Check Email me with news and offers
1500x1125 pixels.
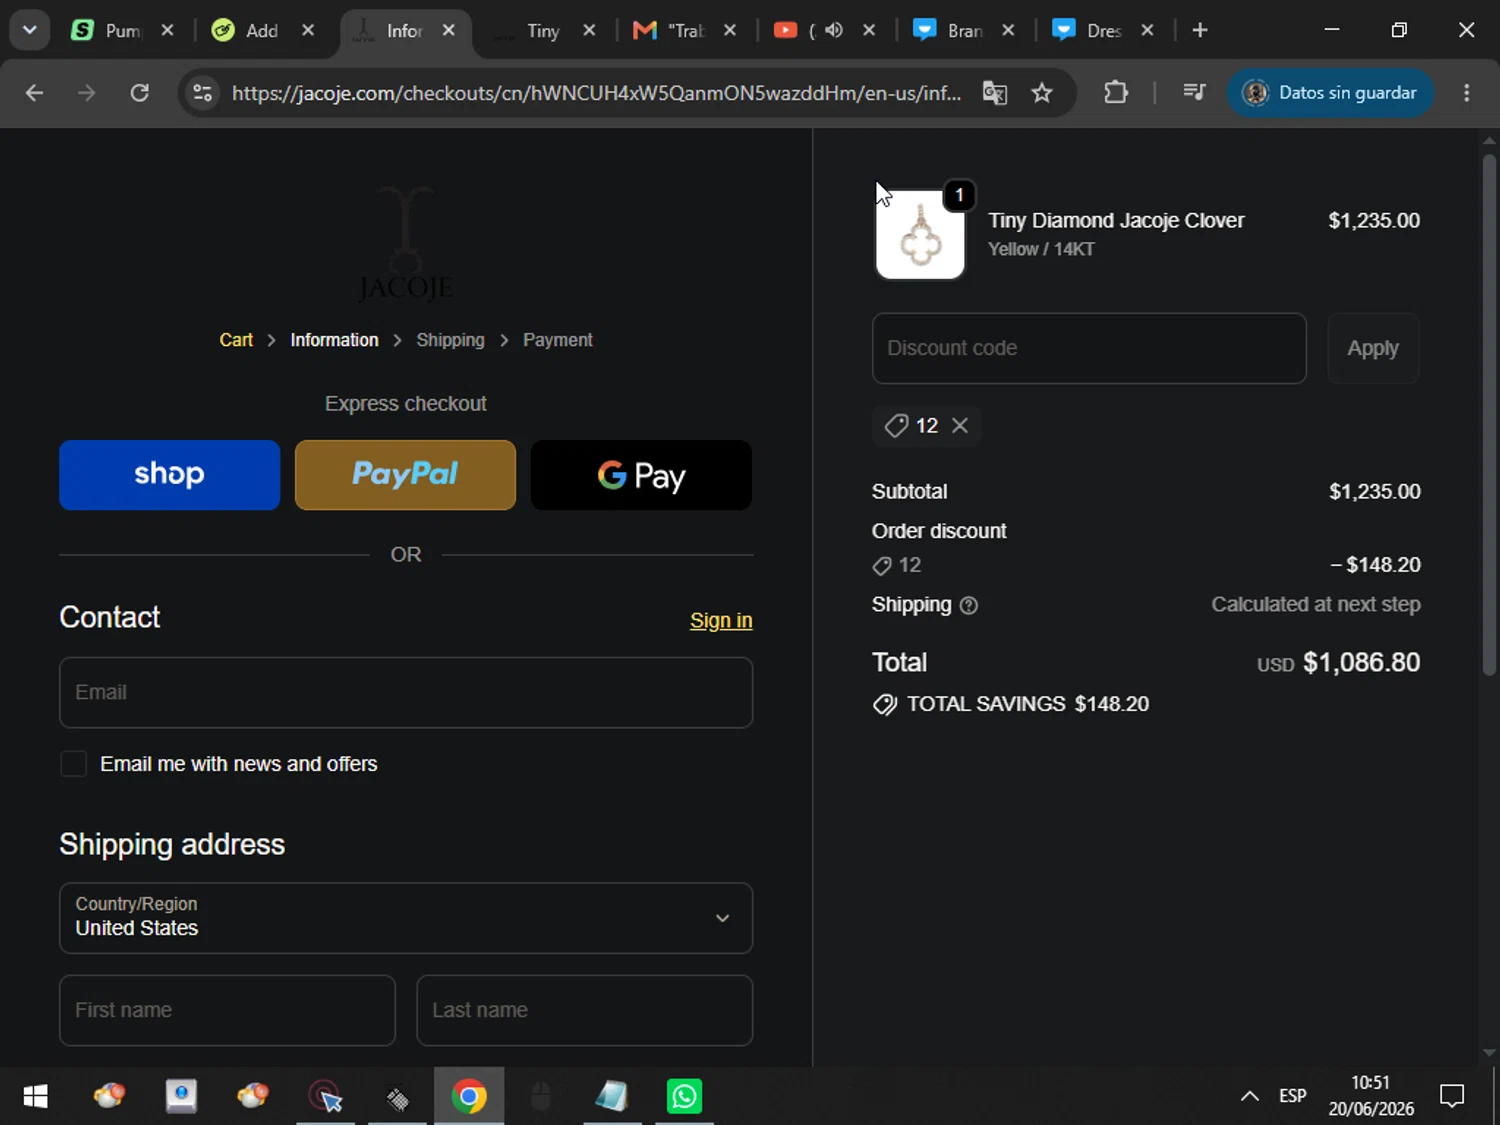coord(73,764)
